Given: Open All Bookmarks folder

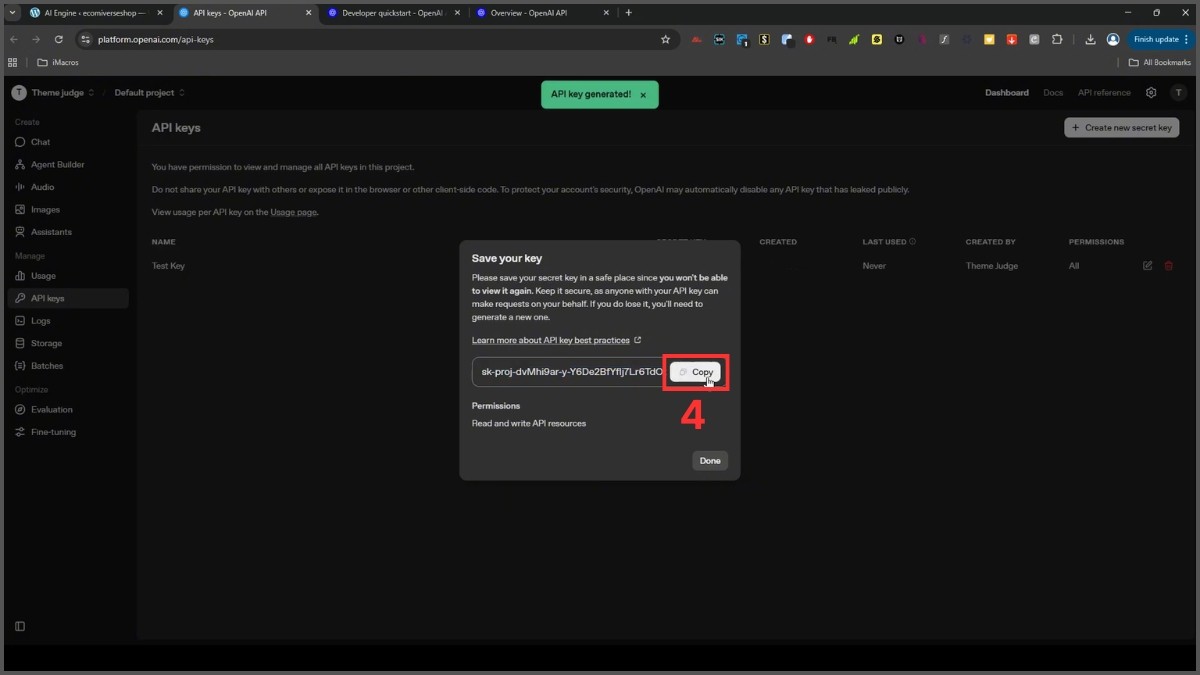Looking at the screenshot, I should click(1160, 62).
